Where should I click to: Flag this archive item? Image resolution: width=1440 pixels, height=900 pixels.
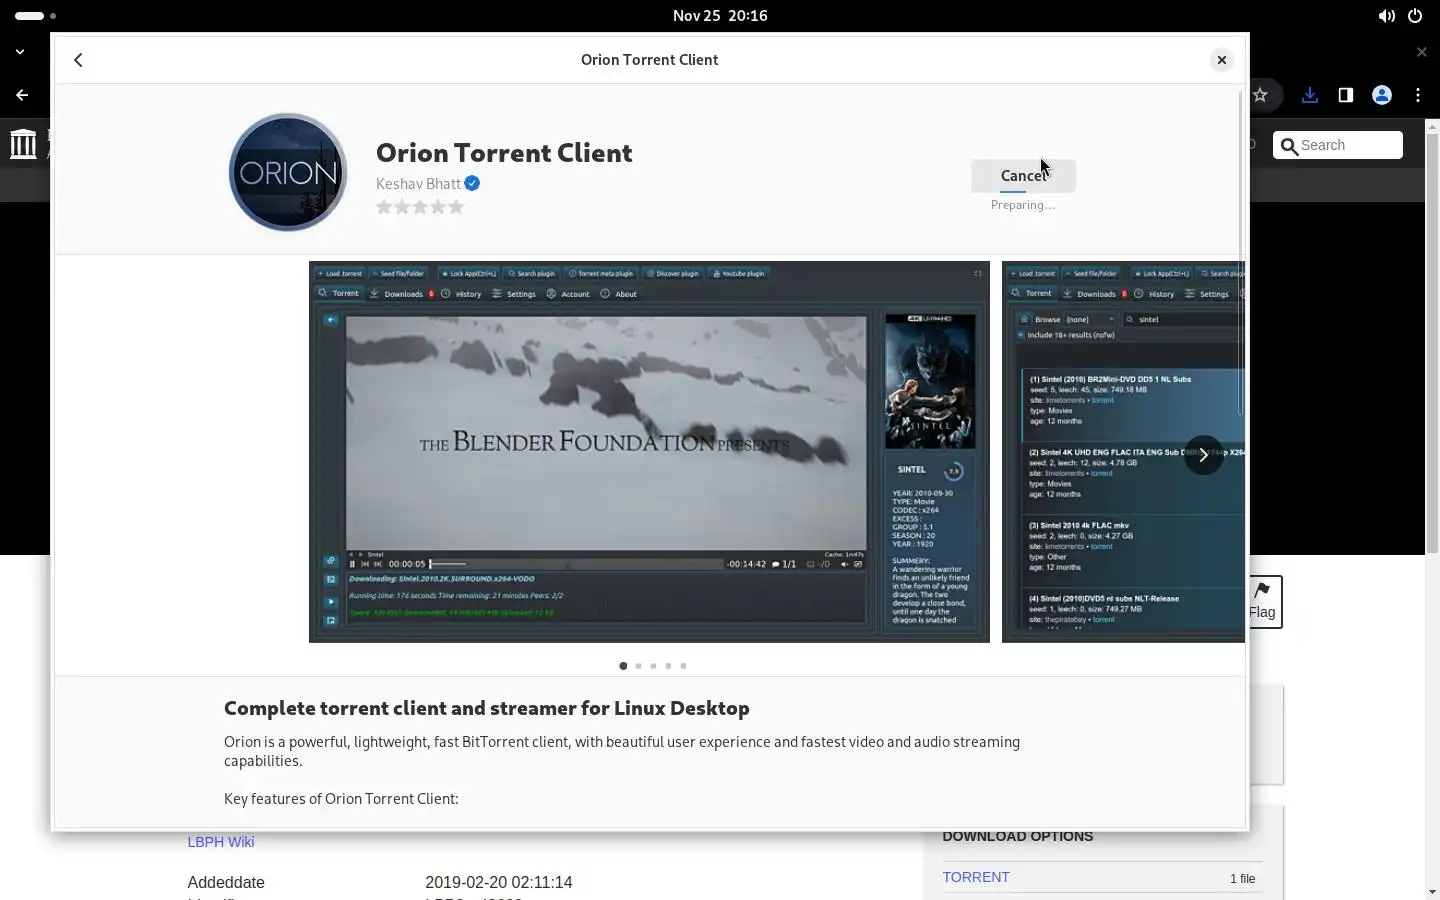point(1264,602)
